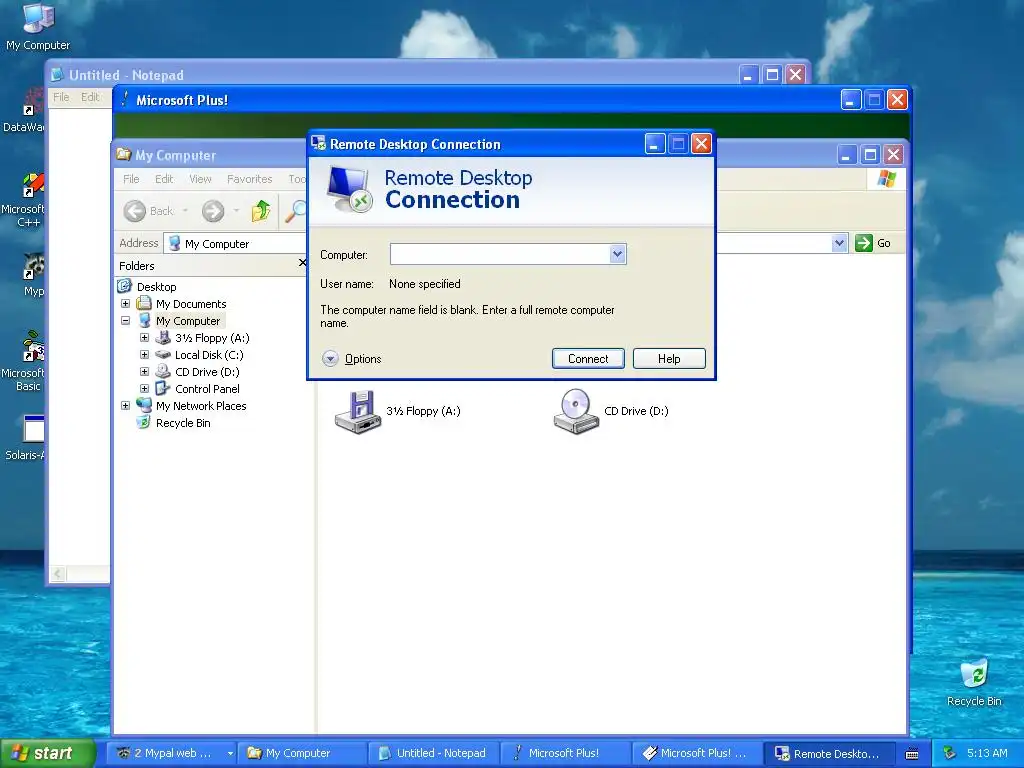
Task: Click the Microsoft Plus! title bar icon
Action: (125, 100)
